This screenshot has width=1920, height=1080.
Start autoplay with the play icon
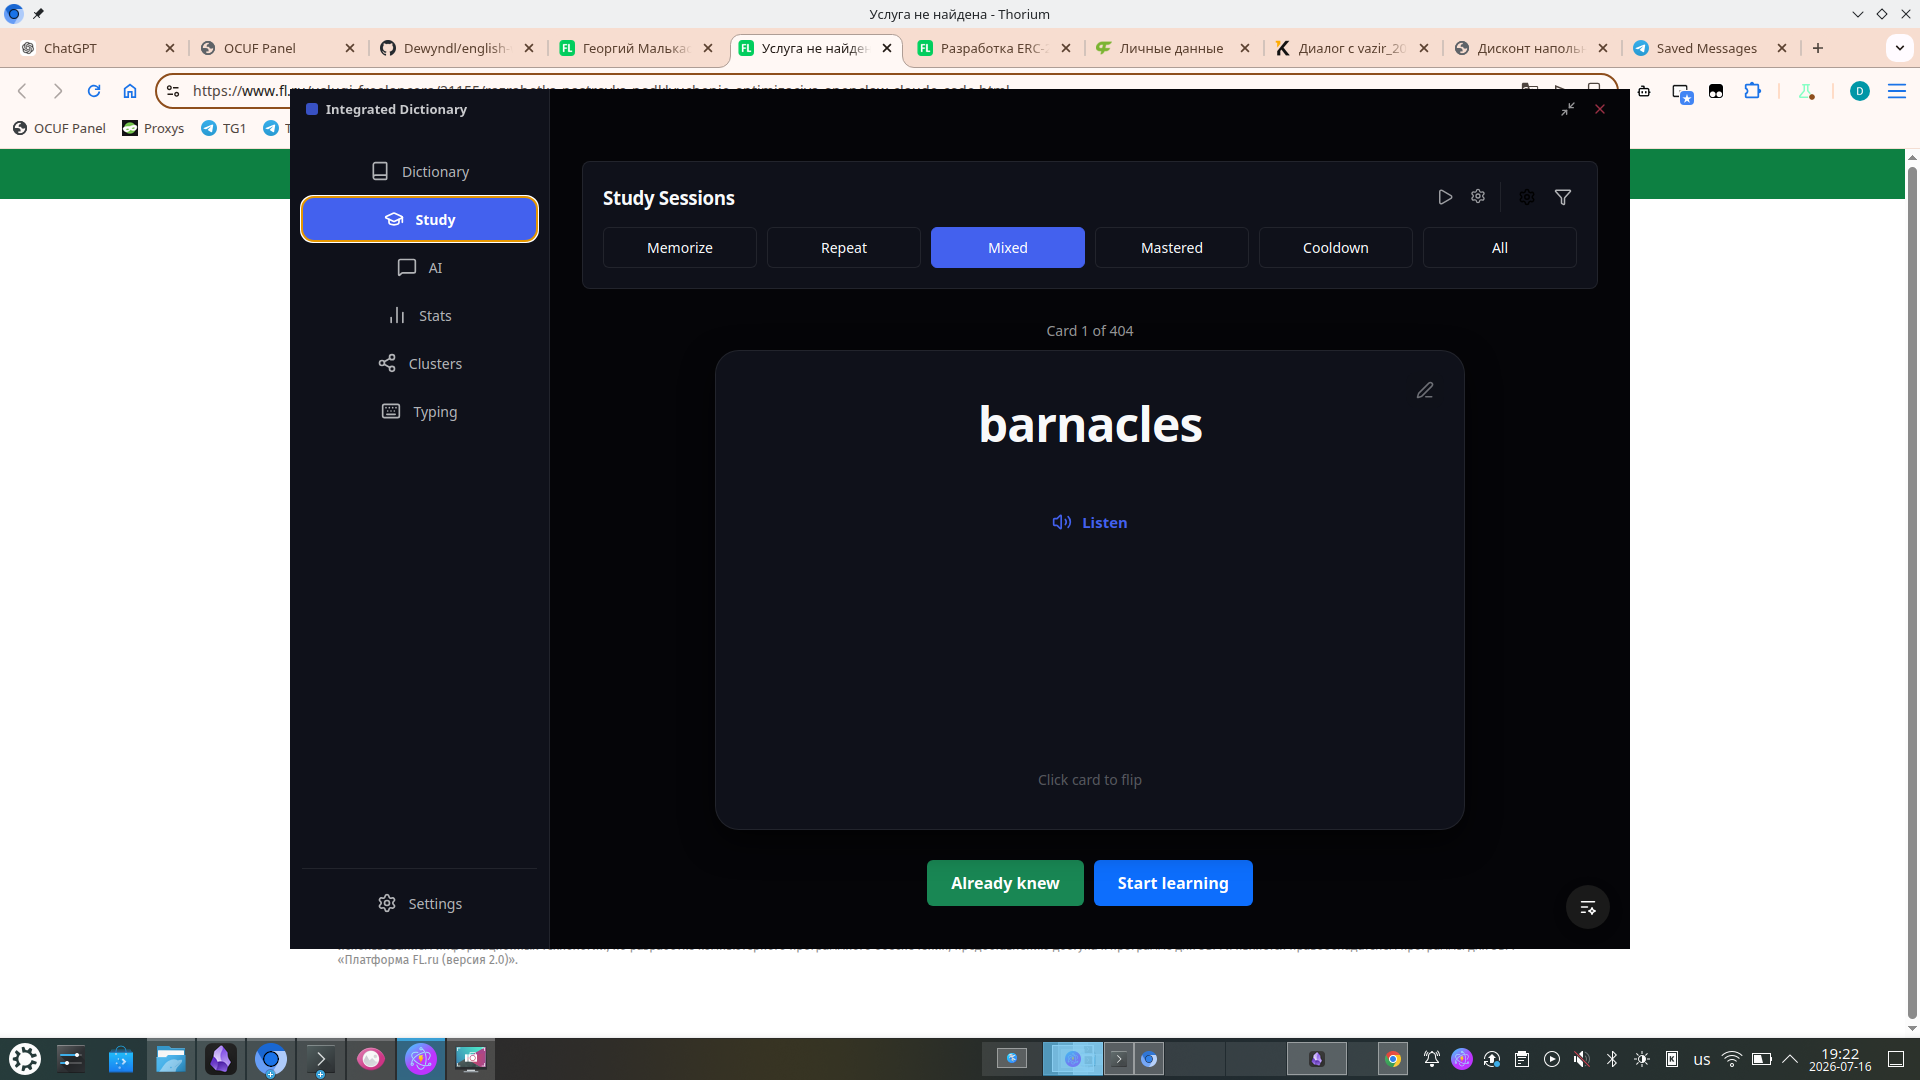pos(1445,197)
